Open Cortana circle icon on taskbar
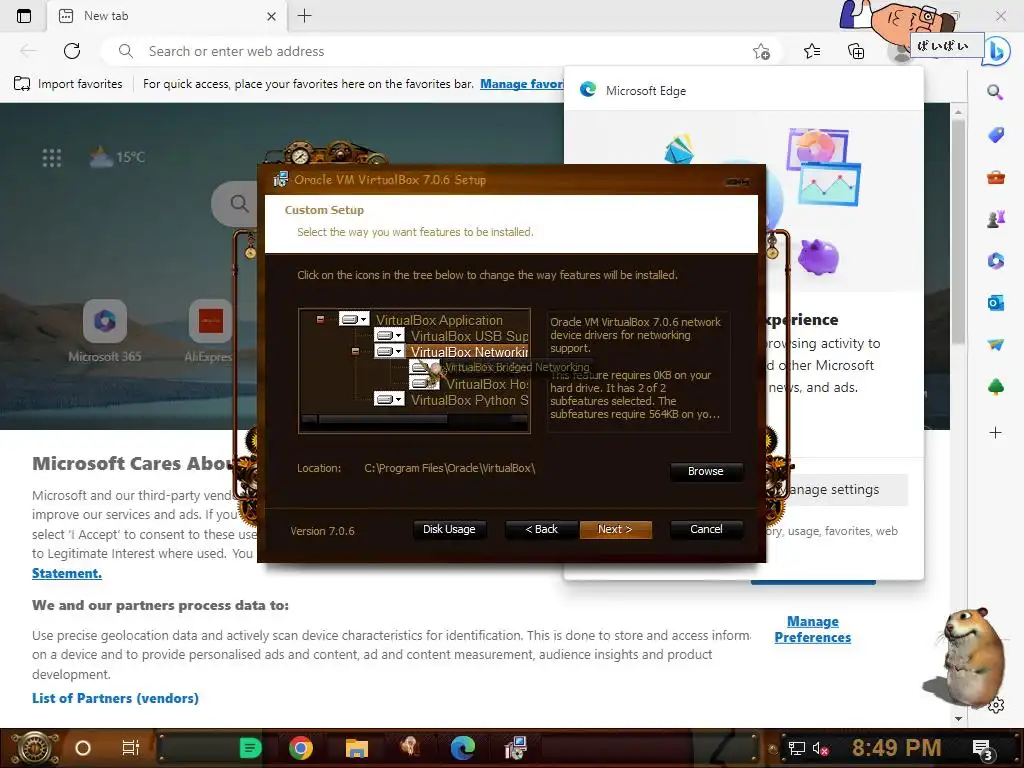This screenshot has width=1024, height=768. pos(83,748)
